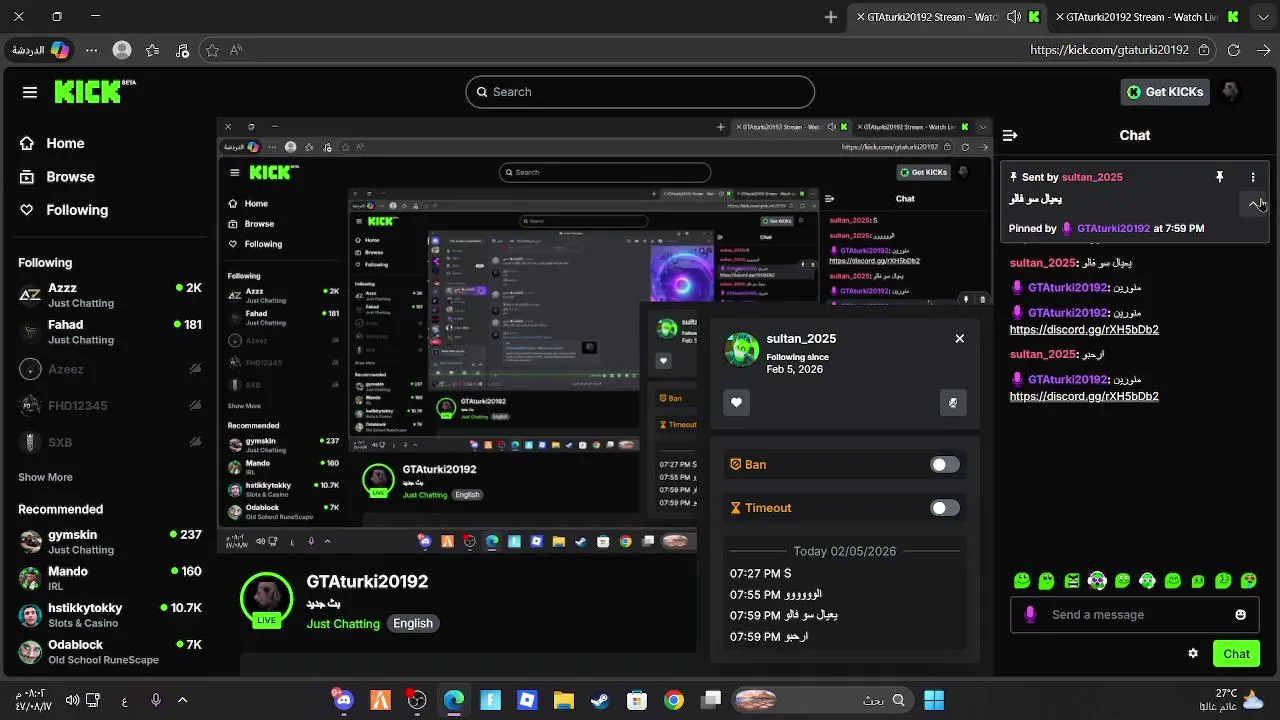The width and height of the screenshot is (1280, 720).
Task: Refresh the page with the reload button
Action: [1233, 50]
